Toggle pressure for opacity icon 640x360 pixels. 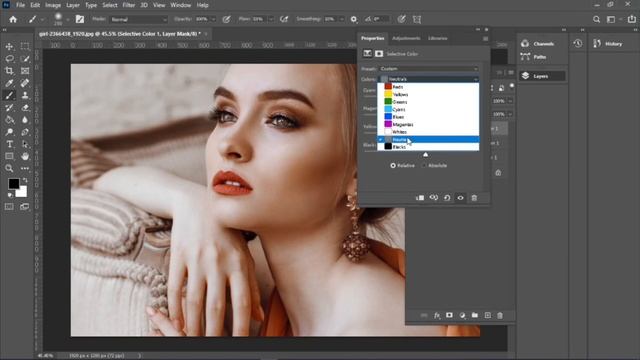tap(226, 19)
